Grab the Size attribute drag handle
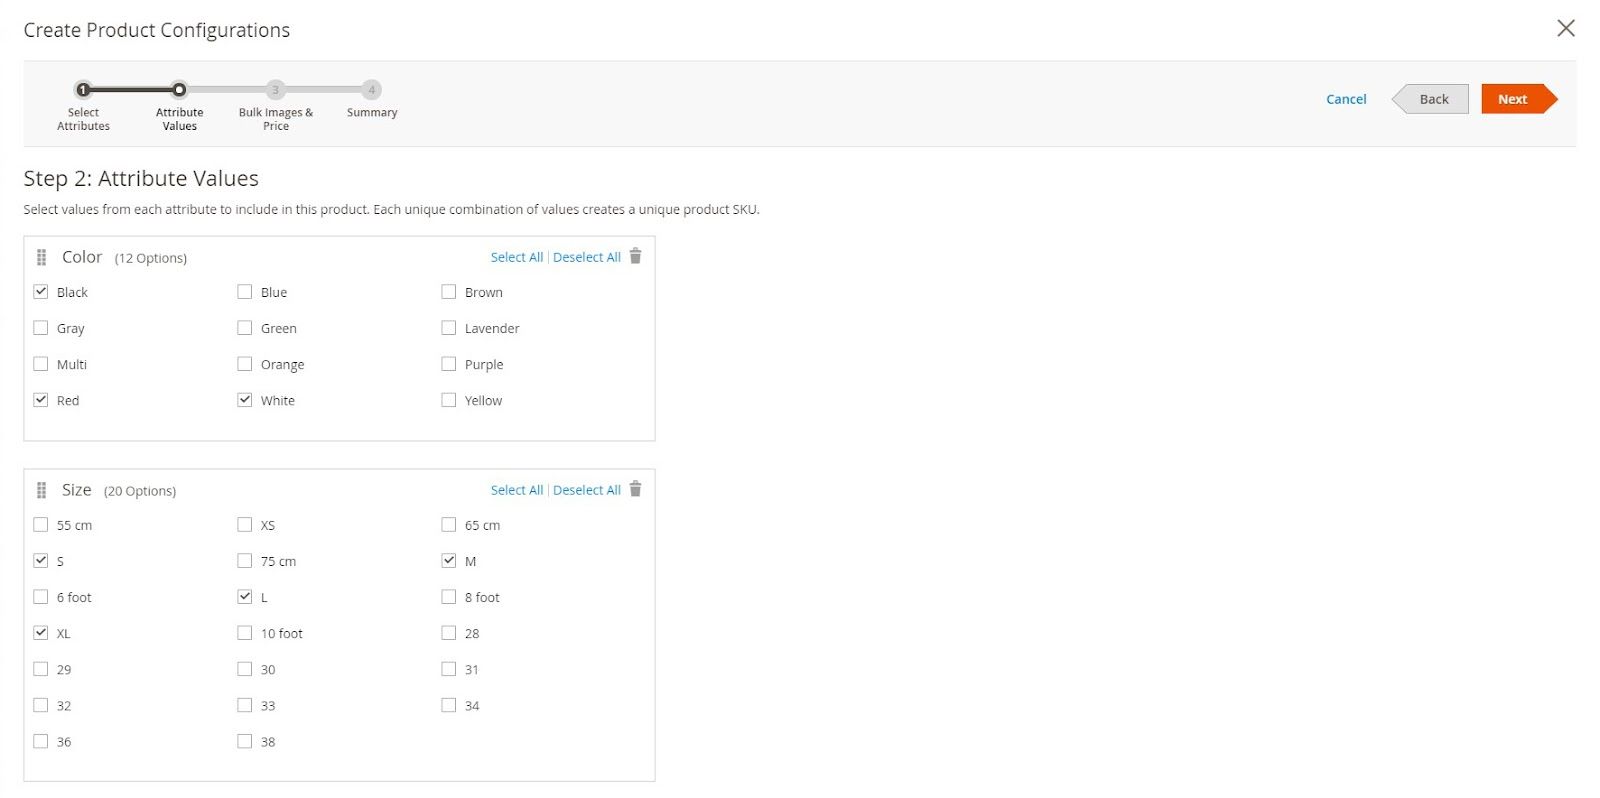This screenshot has height=798, width=1600. tap(41, 491)
